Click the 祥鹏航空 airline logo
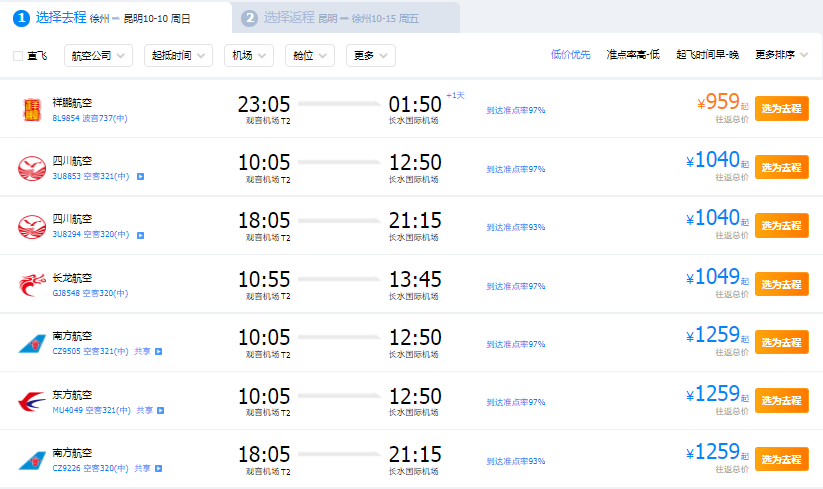Screen dimensions: 823x489 (32, 110)
